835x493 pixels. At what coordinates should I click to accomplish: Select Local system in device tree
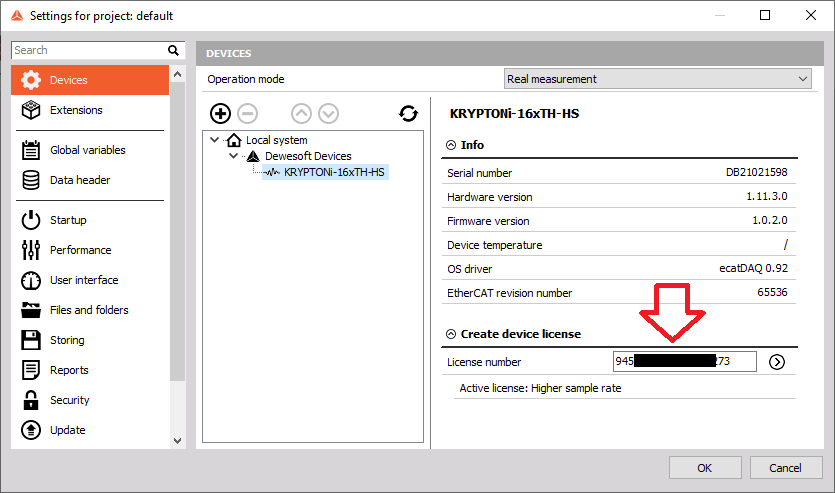coord(276,140)
